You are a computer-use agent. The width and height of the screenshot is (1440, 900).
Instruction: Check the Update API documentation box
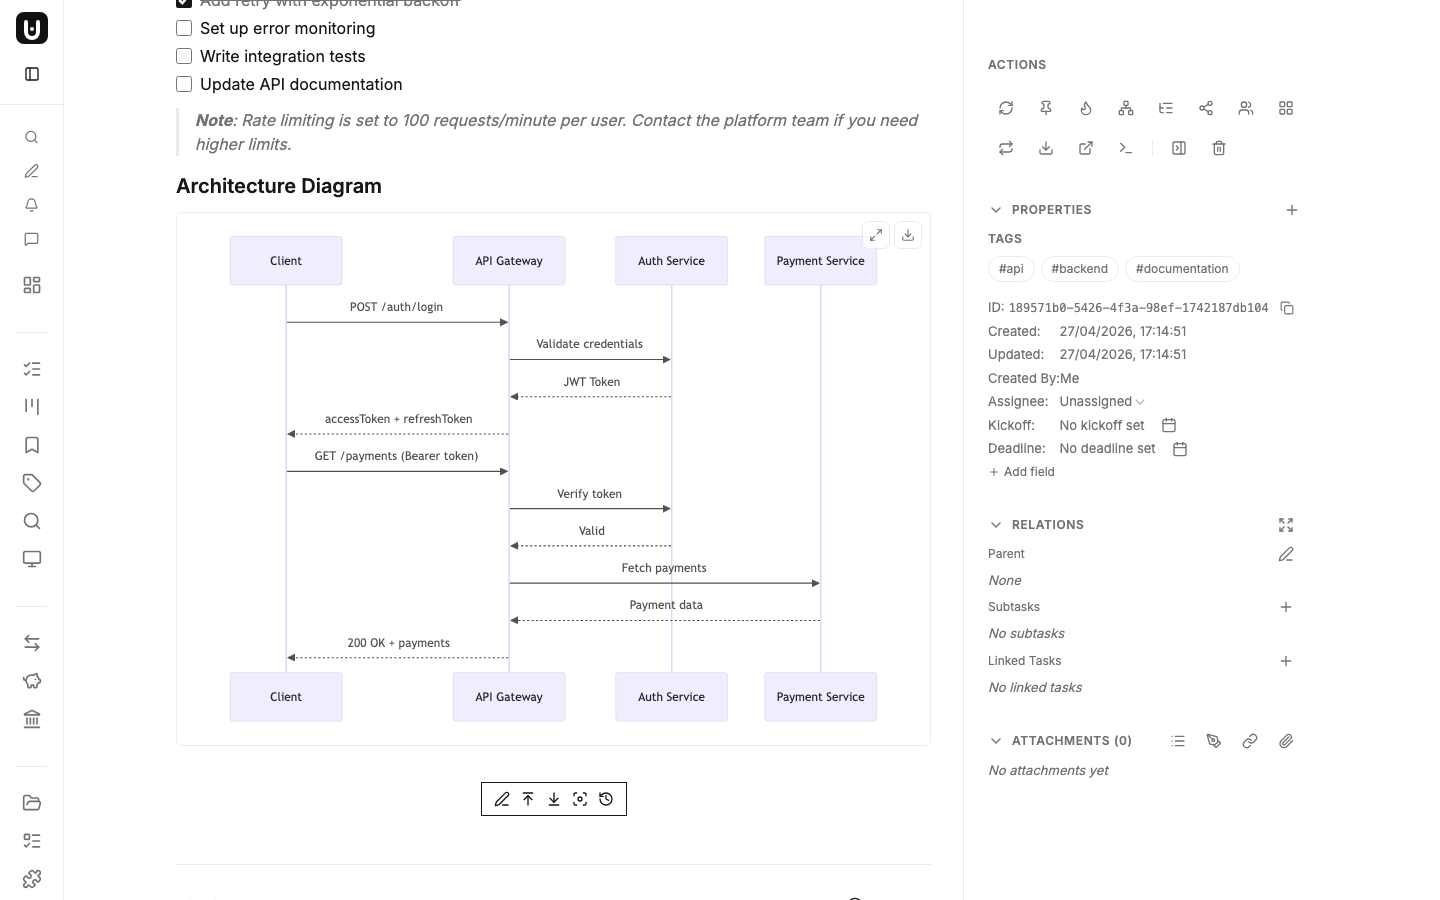click(x=184, y=84)
